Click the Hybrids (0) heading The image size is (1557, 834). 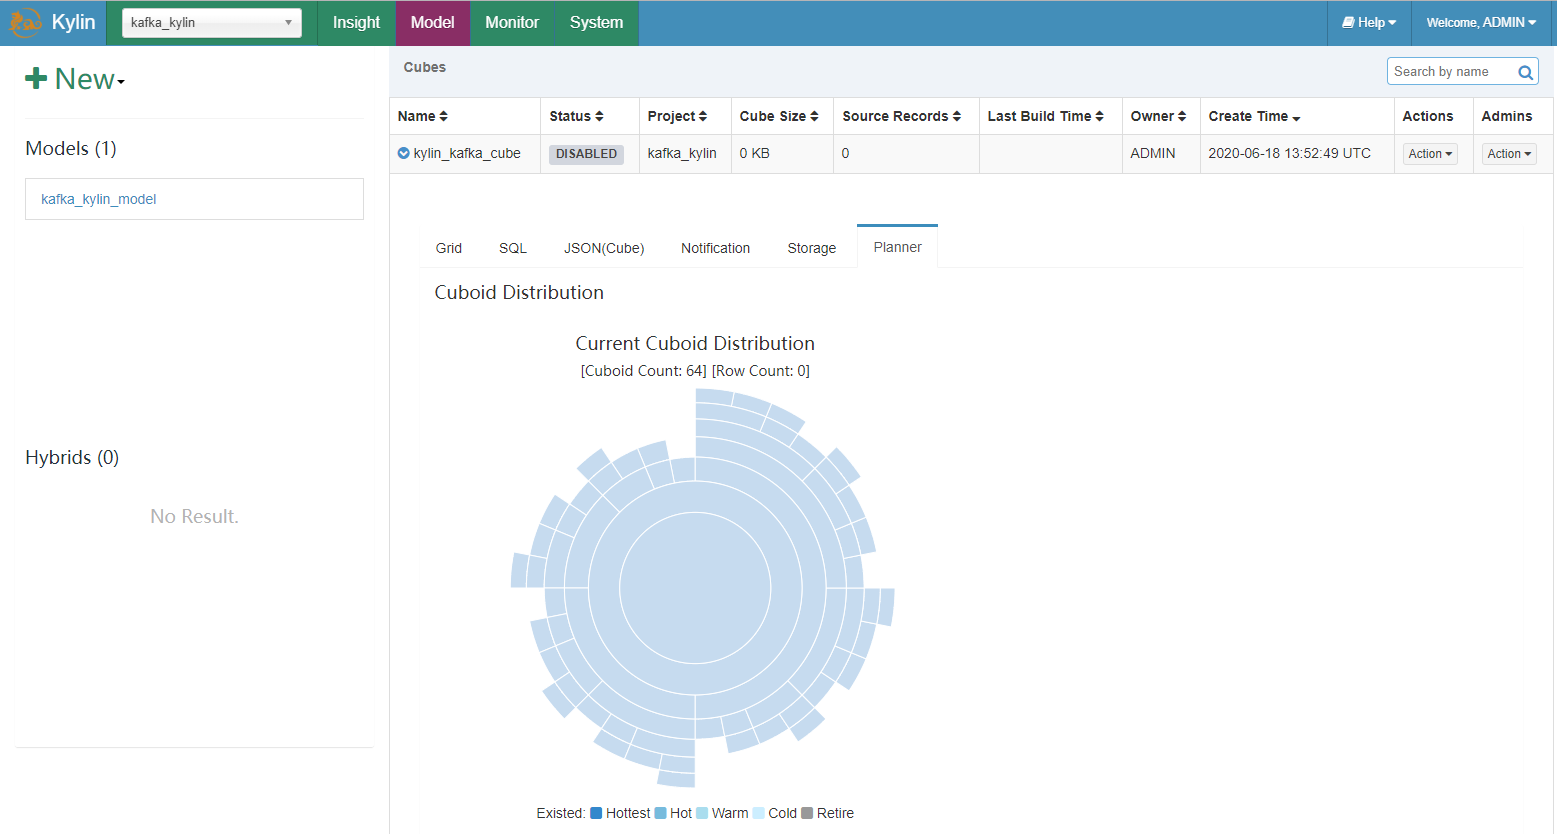pos(72,457)
